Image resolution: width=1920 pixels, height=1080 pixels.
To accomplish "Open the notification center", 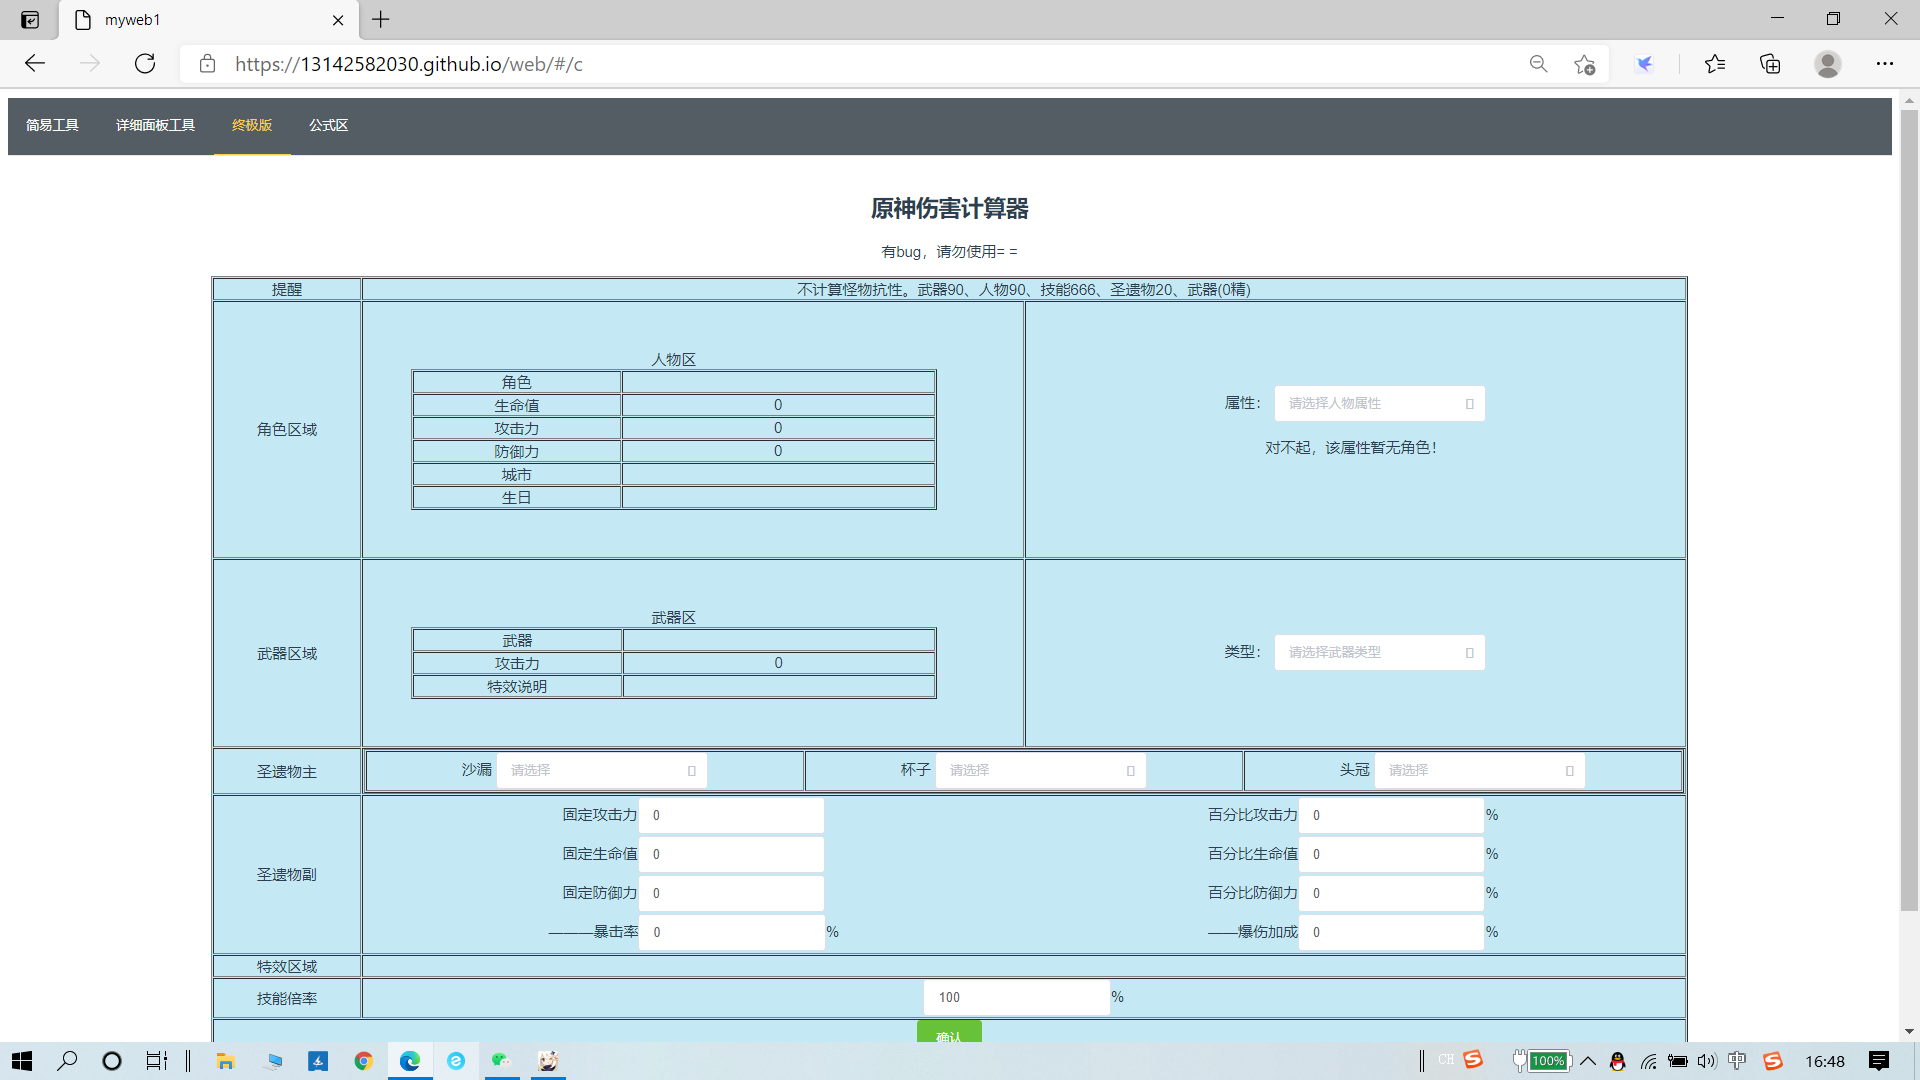I will tap(1879, 1061).
